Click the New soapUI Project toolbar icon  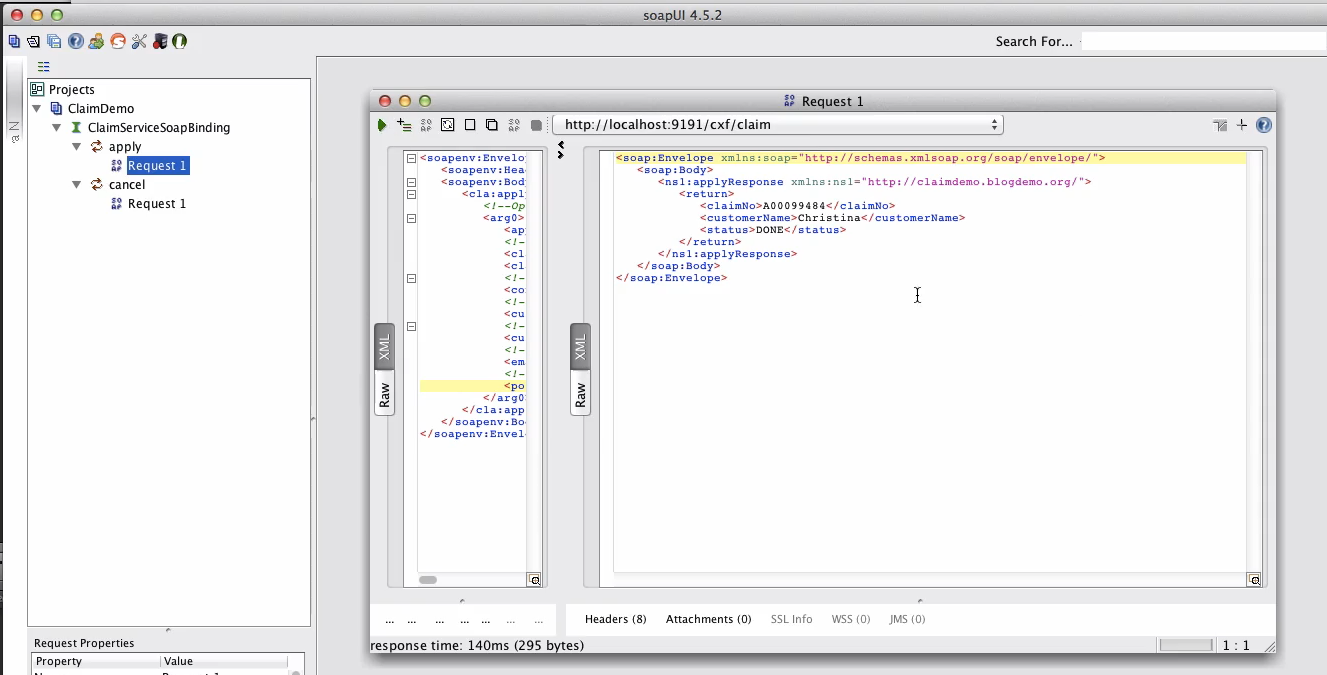point(14,41)
